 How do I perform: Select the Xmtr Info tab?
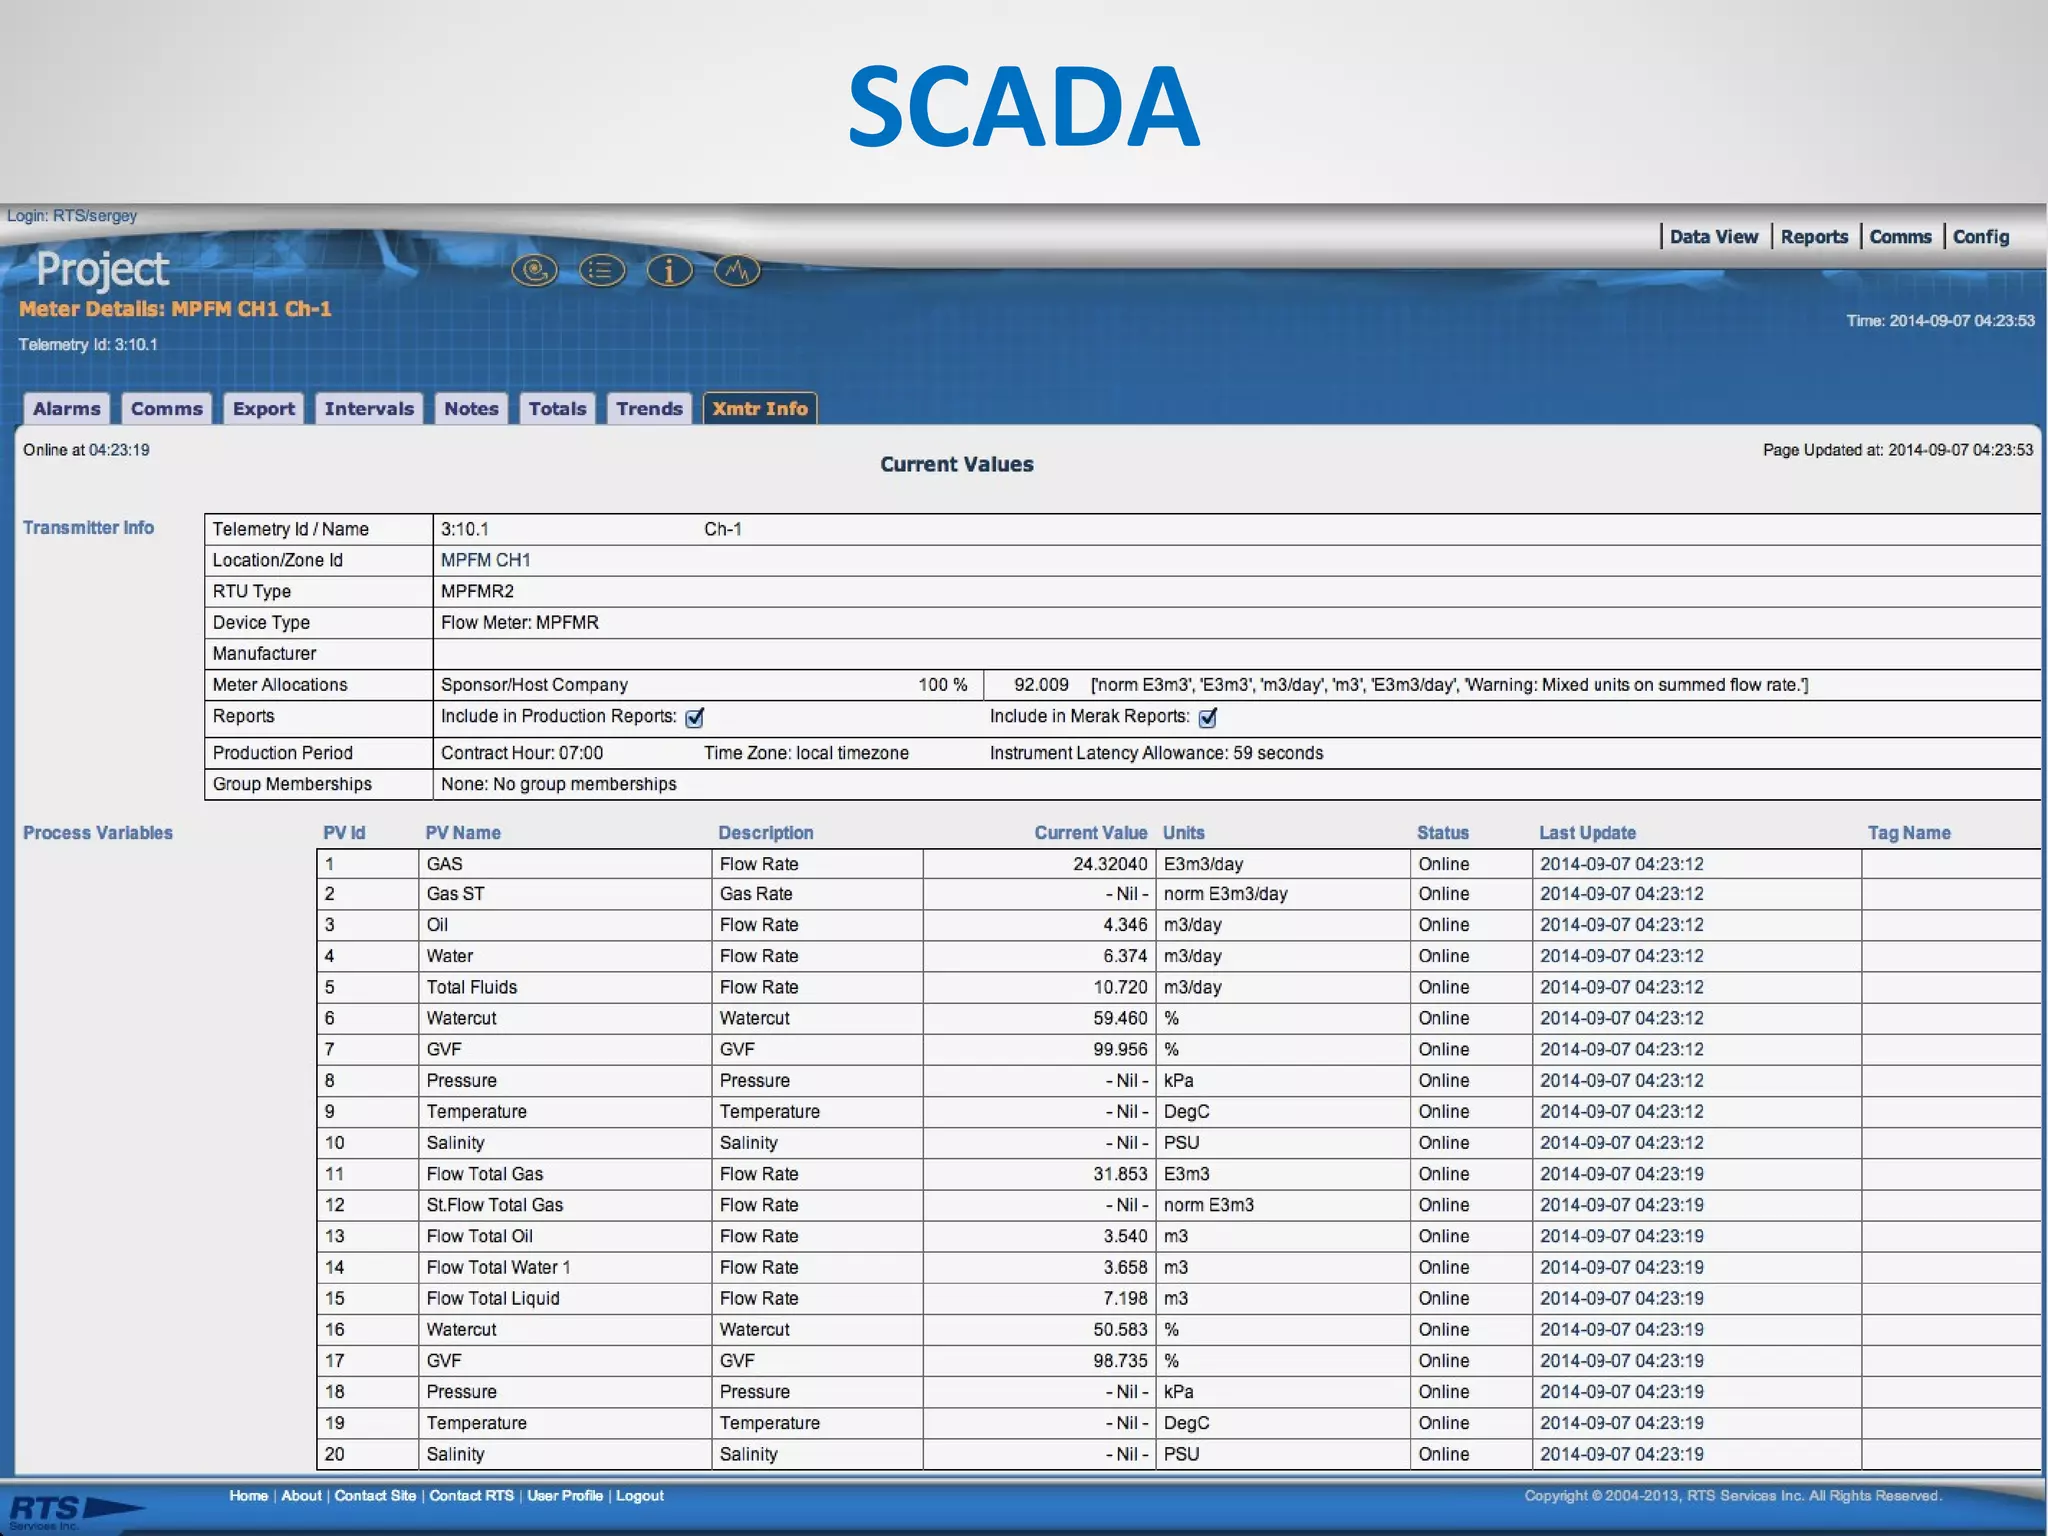(760, 408)
